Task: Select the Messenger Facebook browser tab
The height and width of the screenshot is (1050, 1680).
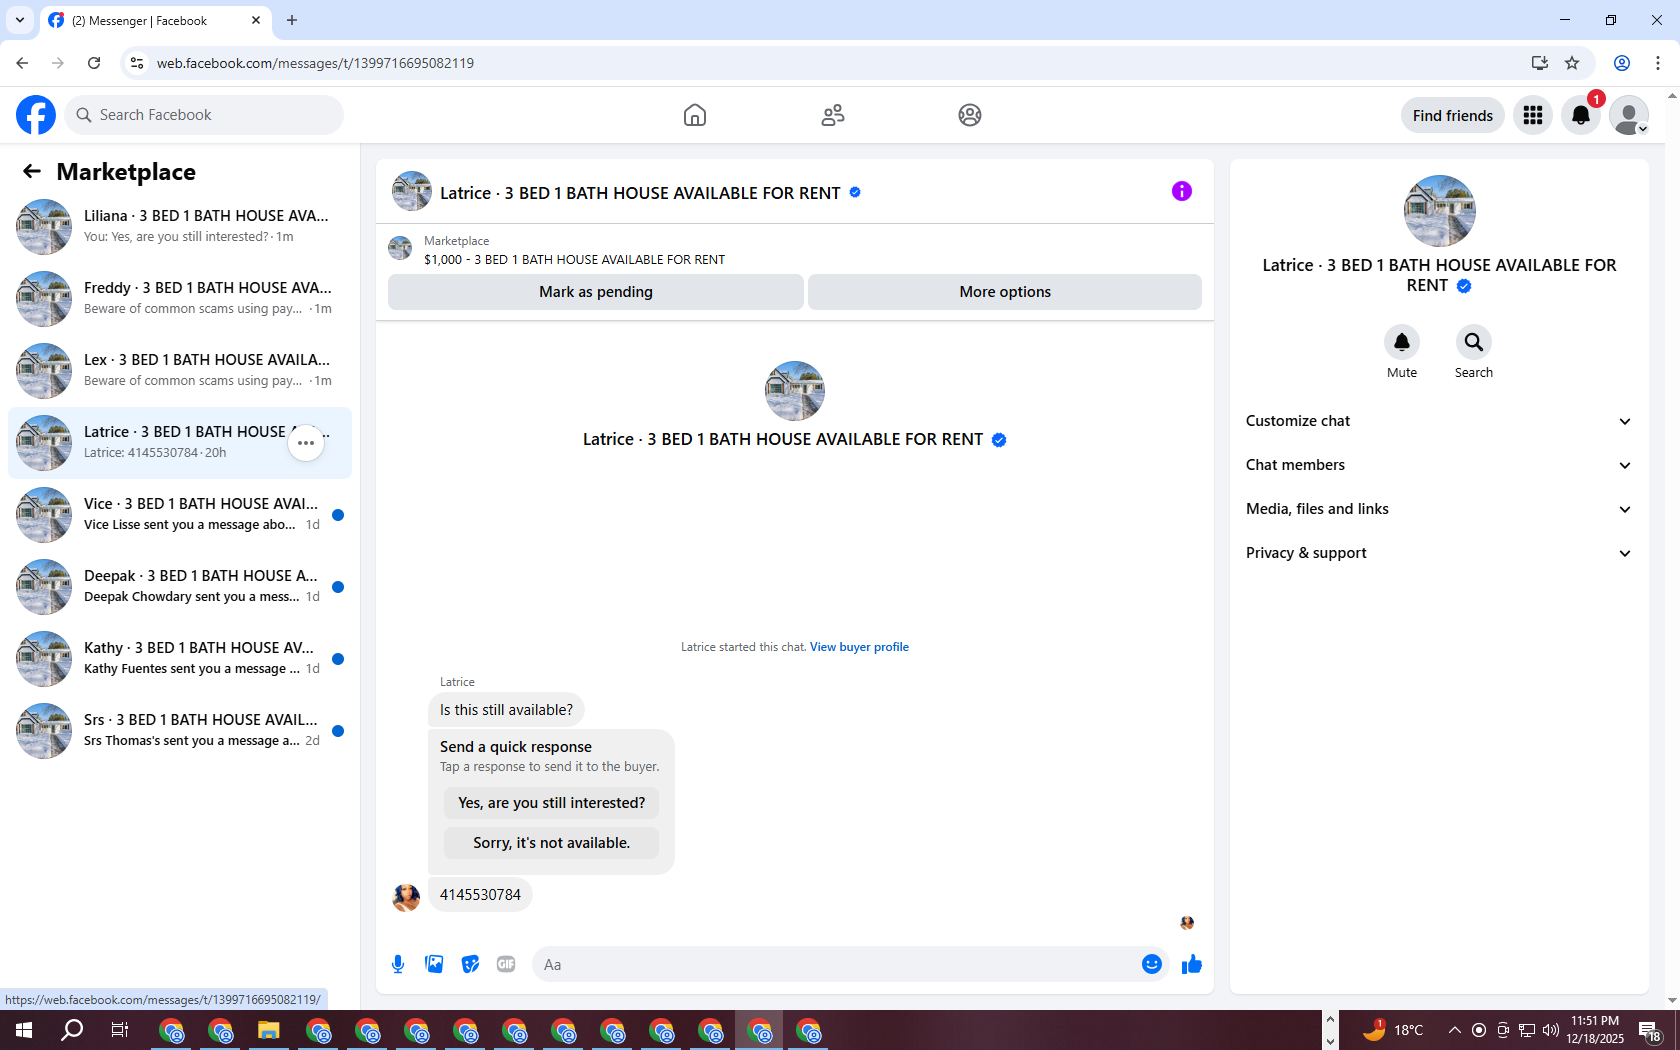Action: click(x=156, y=20)
